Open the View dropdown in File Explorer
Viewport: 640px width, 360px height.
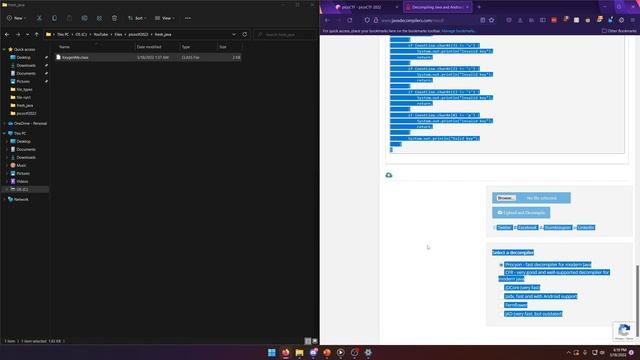click(x=164, y=18)
